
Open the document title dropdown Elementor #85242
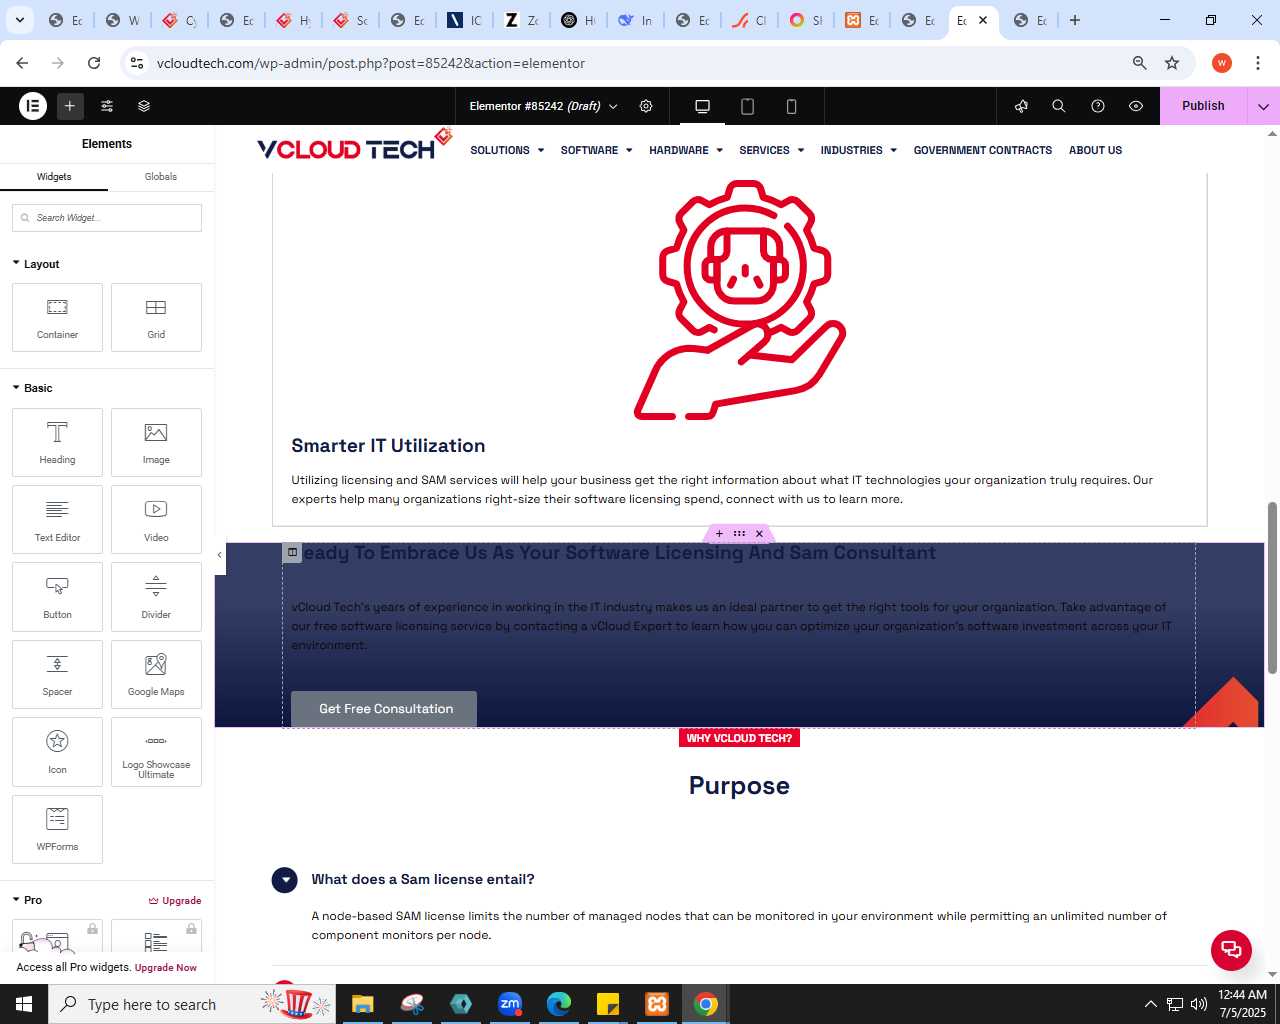click(543, 106)
